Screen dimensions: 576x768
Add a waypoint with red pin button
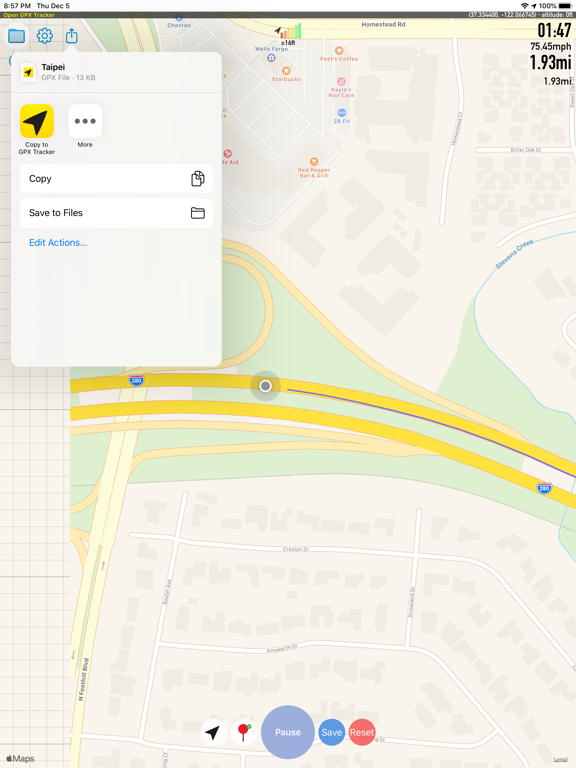pyautogui.click(x=243, y=733)
